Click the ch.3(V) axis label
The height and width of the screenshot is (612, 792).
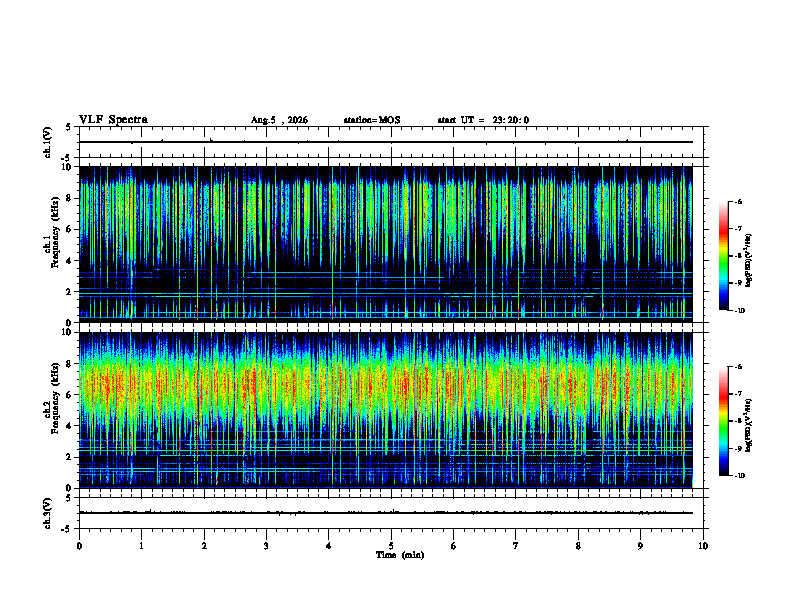pos(48,513)
